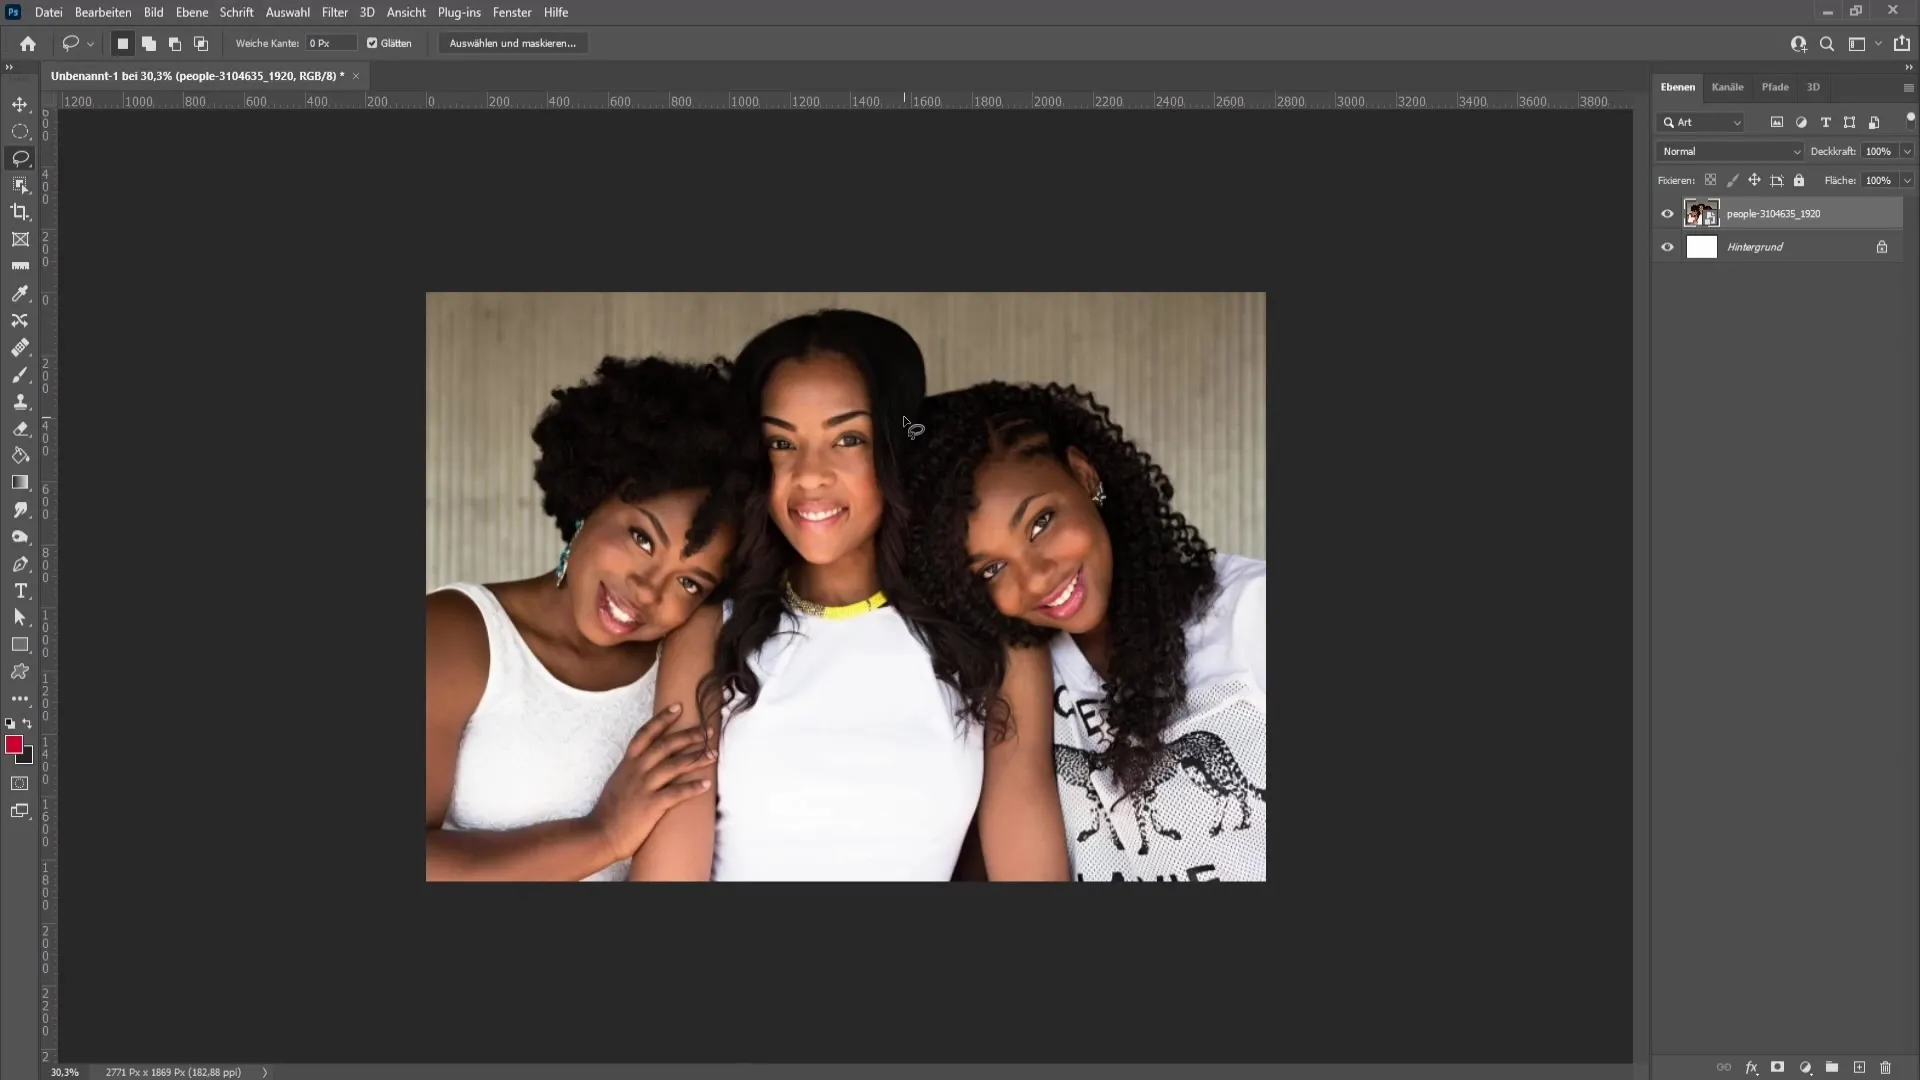Image resolution: width=1920 pixels, height=1080 pixels.
Task: Select the Type tool
Action: tap(20, 591)
